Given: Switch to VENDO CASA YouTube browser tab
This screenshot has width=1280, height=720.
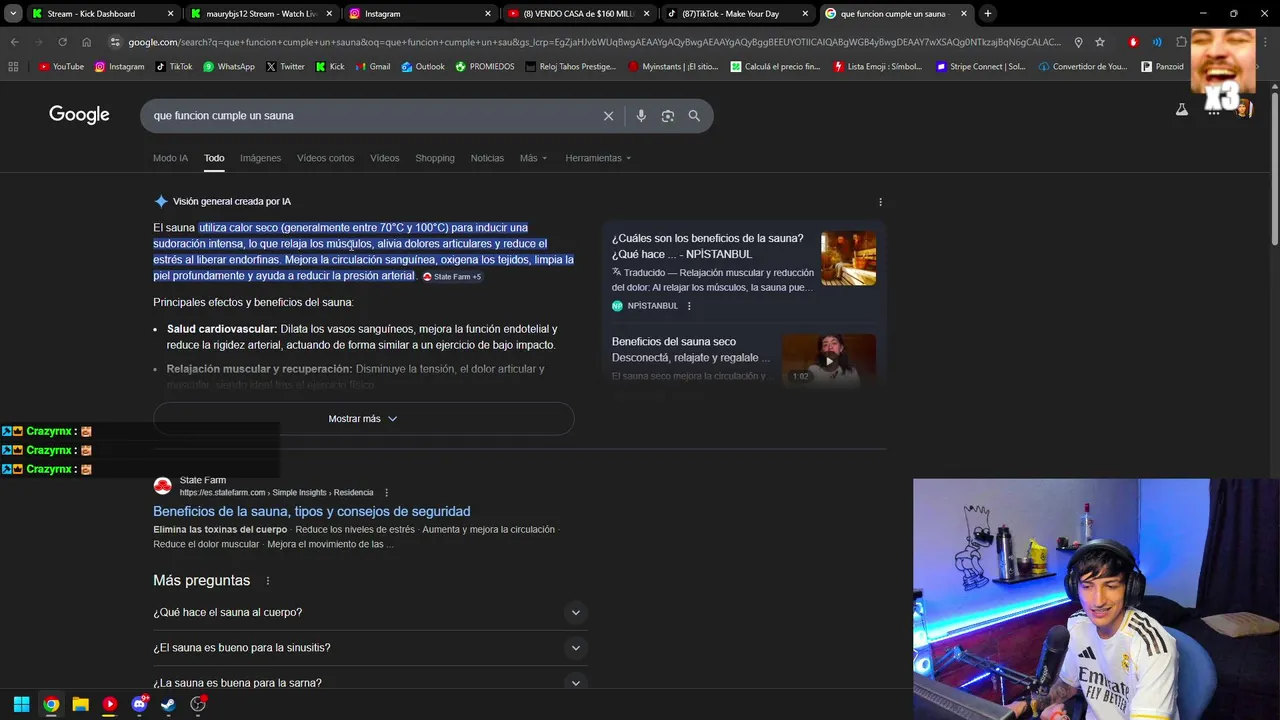Looking at the screenshot, I should (578, 14).
